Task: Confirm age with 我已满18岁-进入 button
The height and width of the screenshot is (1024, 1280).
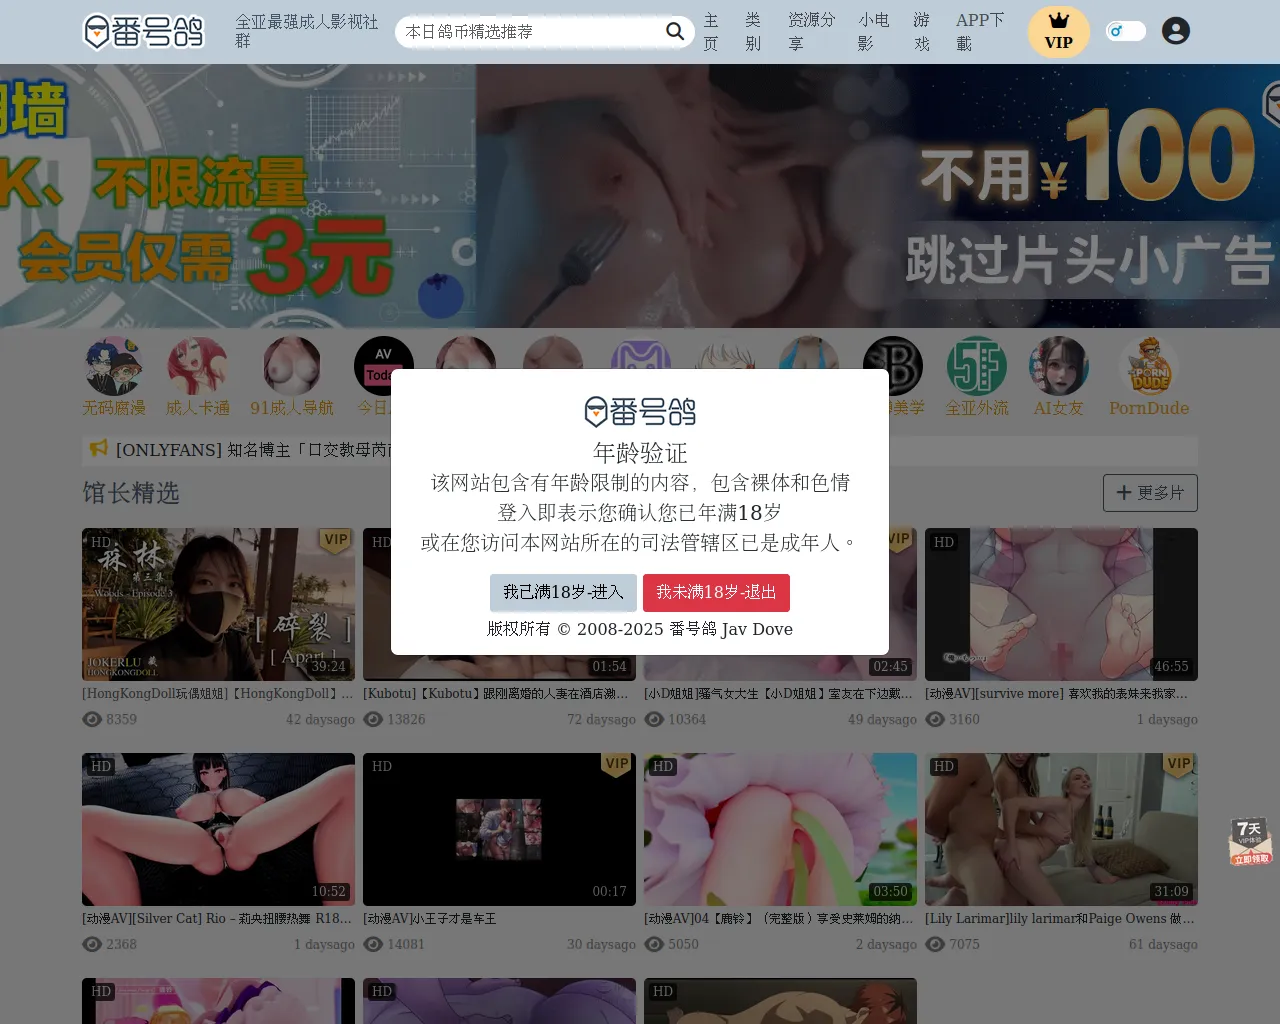Action: pos(563,592)
